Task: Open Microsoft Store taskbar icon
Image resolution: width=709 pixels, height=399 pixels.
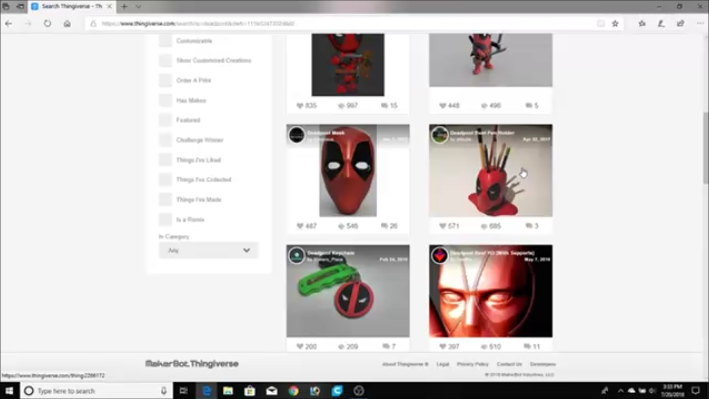Action: pyautogui.click(x=250, y=390)
